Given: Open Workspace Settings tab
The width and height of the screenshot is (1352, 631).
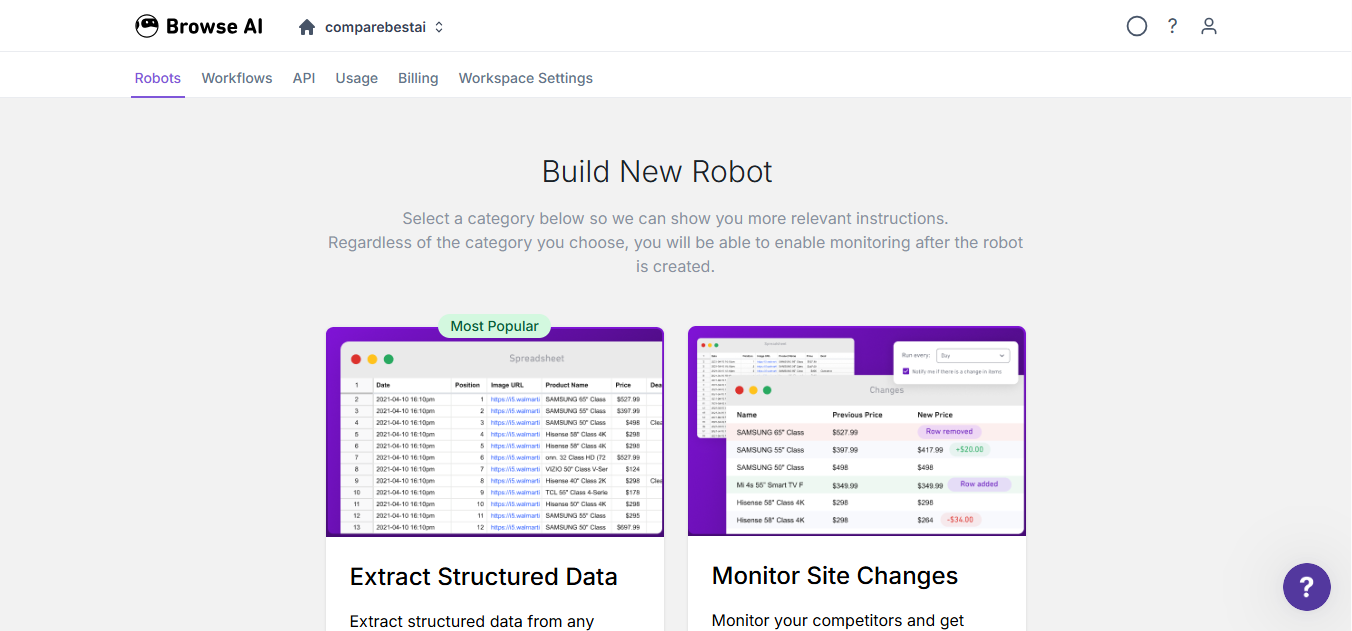Looking at the screenshot, I should tap(526, 78).
